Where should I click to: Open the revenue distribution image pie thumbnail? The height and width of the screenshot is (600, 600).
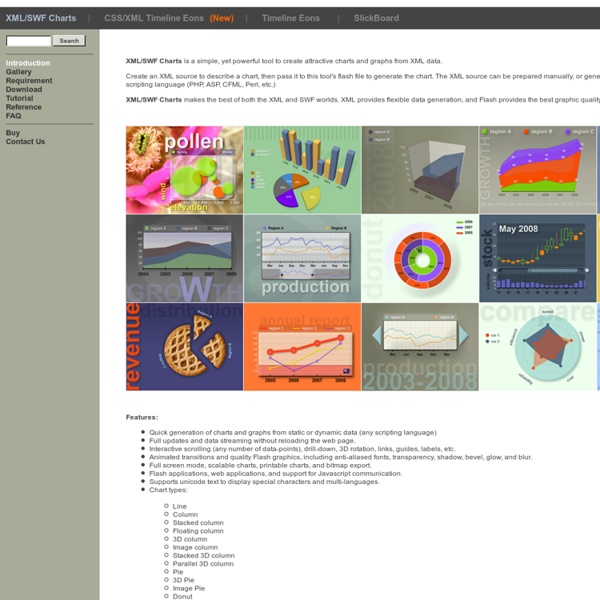(184, 347)
